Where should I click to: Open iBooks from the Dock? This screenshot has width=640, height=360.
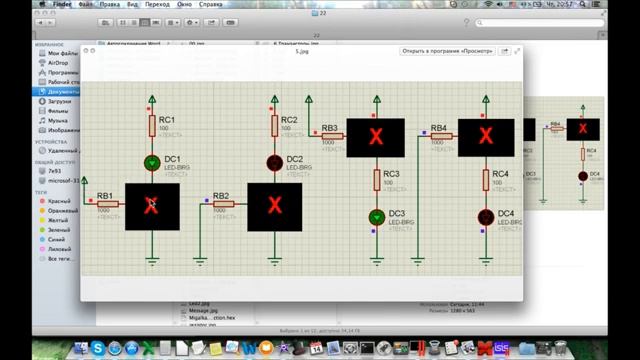pyautogui.click(x=266, y=348)
